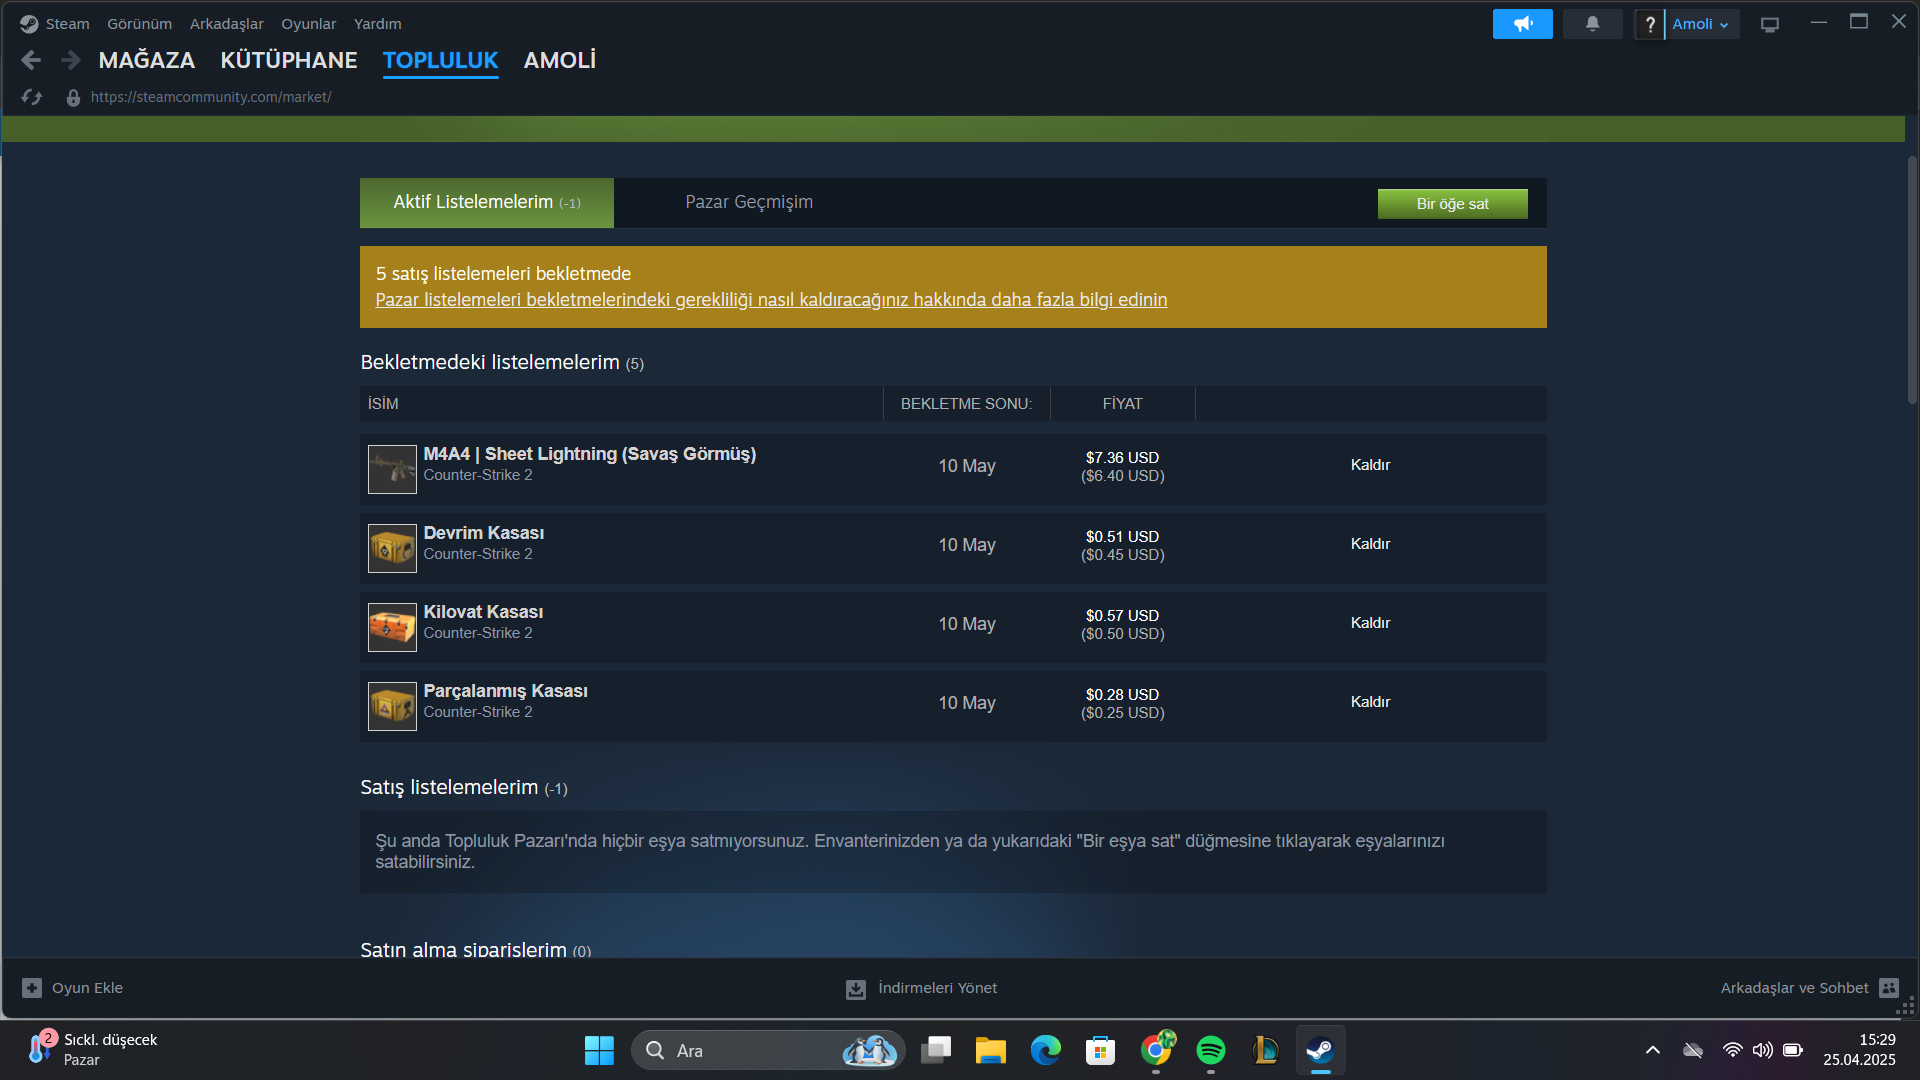This screenshot has height=1080, width=1920.
Task: Click the Oyun Ekle plus icon
Action: coord(32,988)
